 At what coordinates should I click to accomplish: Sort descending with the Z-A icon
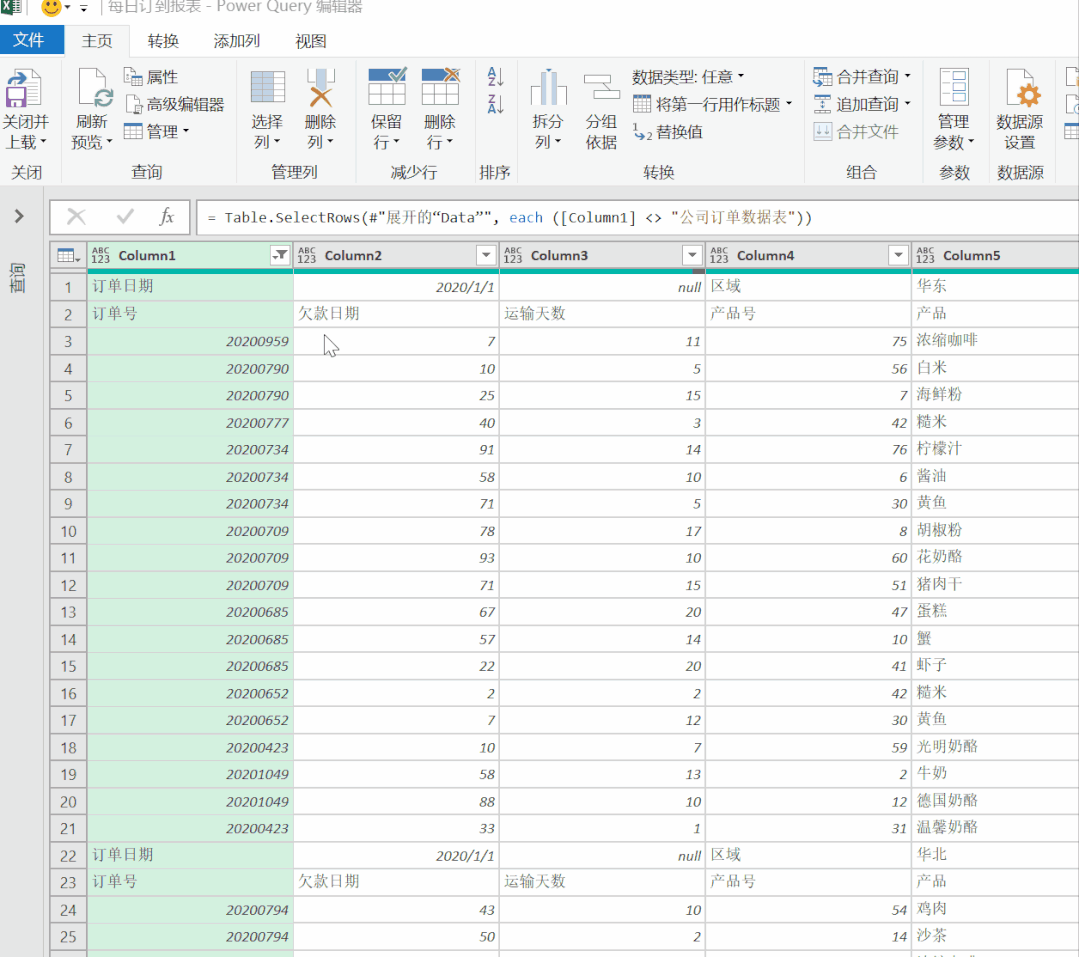(x=495, y=105)
